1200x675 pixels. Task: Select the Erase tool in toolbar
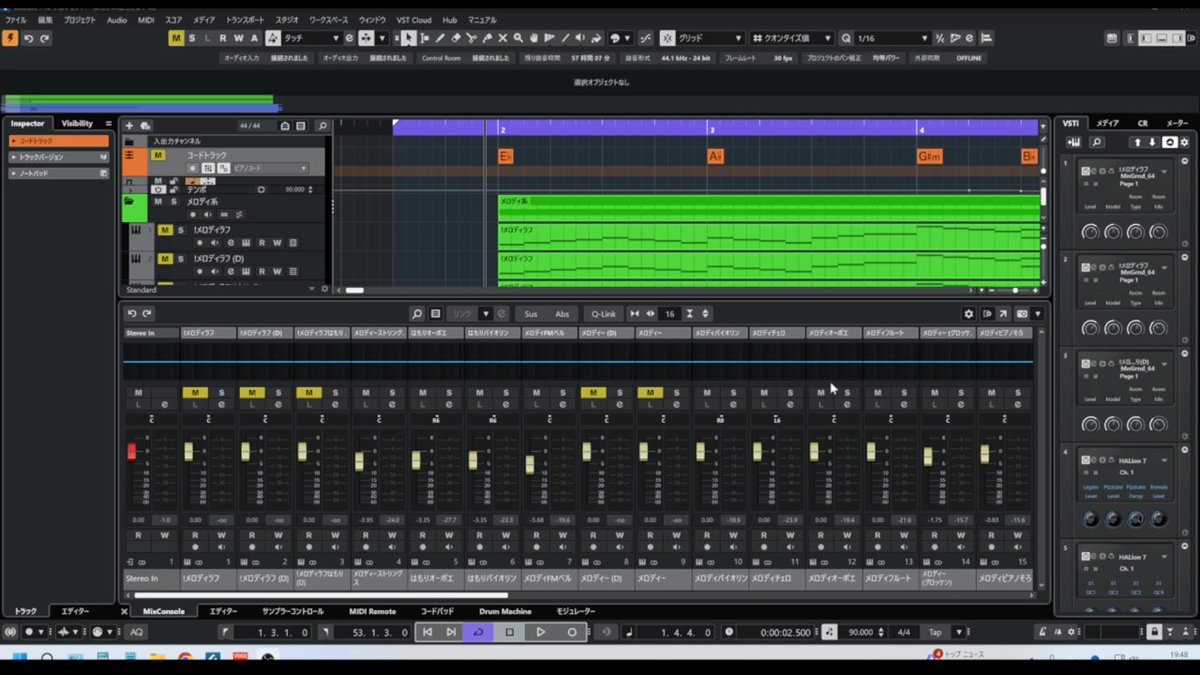coord(456,38)
